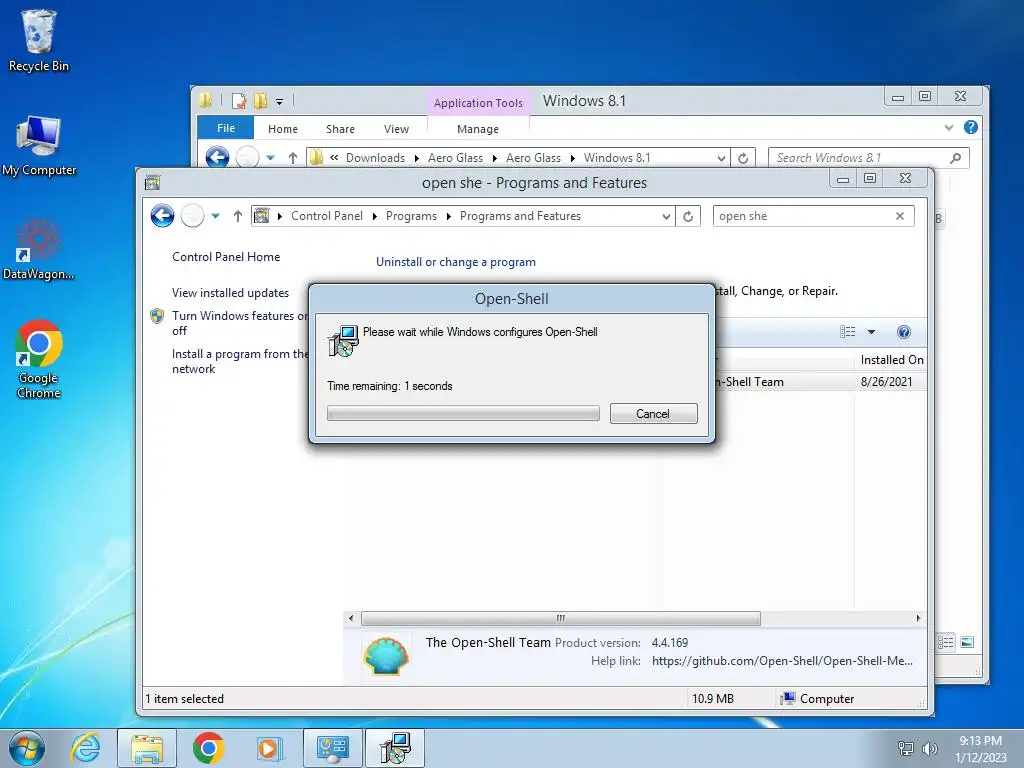Expand the Programs and Features address dropdown

666,216
